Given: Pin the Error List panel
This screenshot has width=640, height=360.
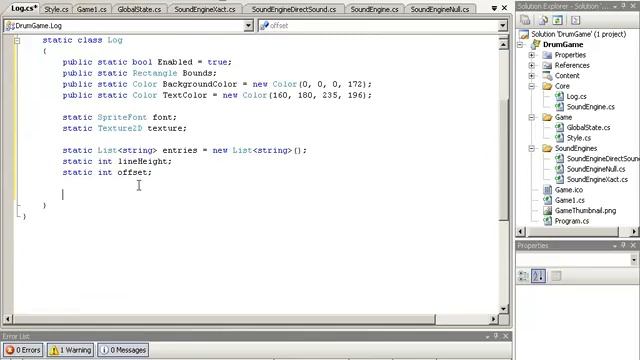Looking at the screenshot, I should (x=496, y=336).
